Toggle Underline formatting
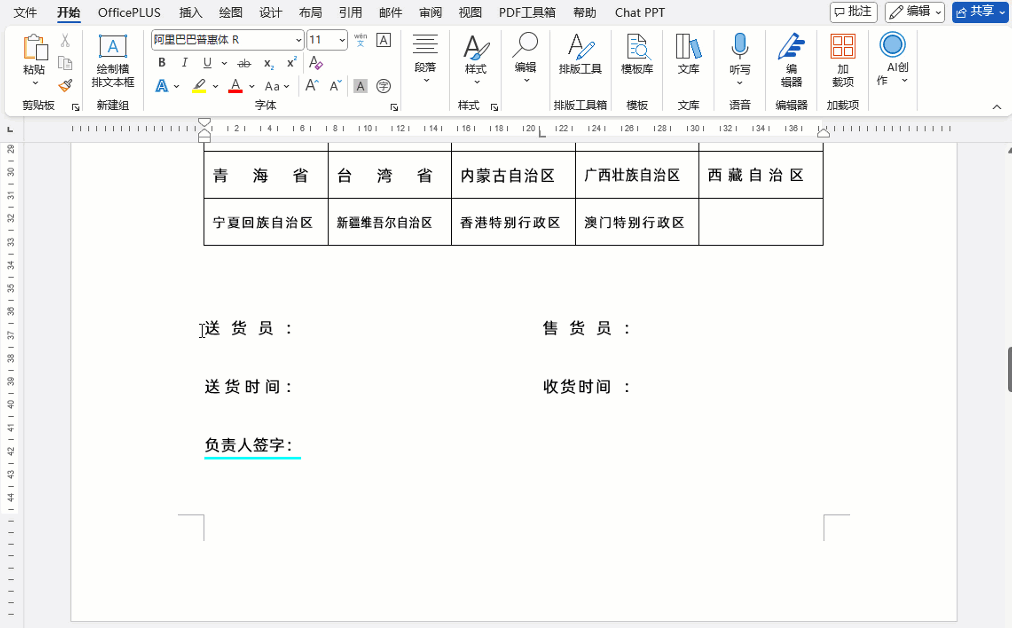The image size is (1012, 628). pos(207,63)
